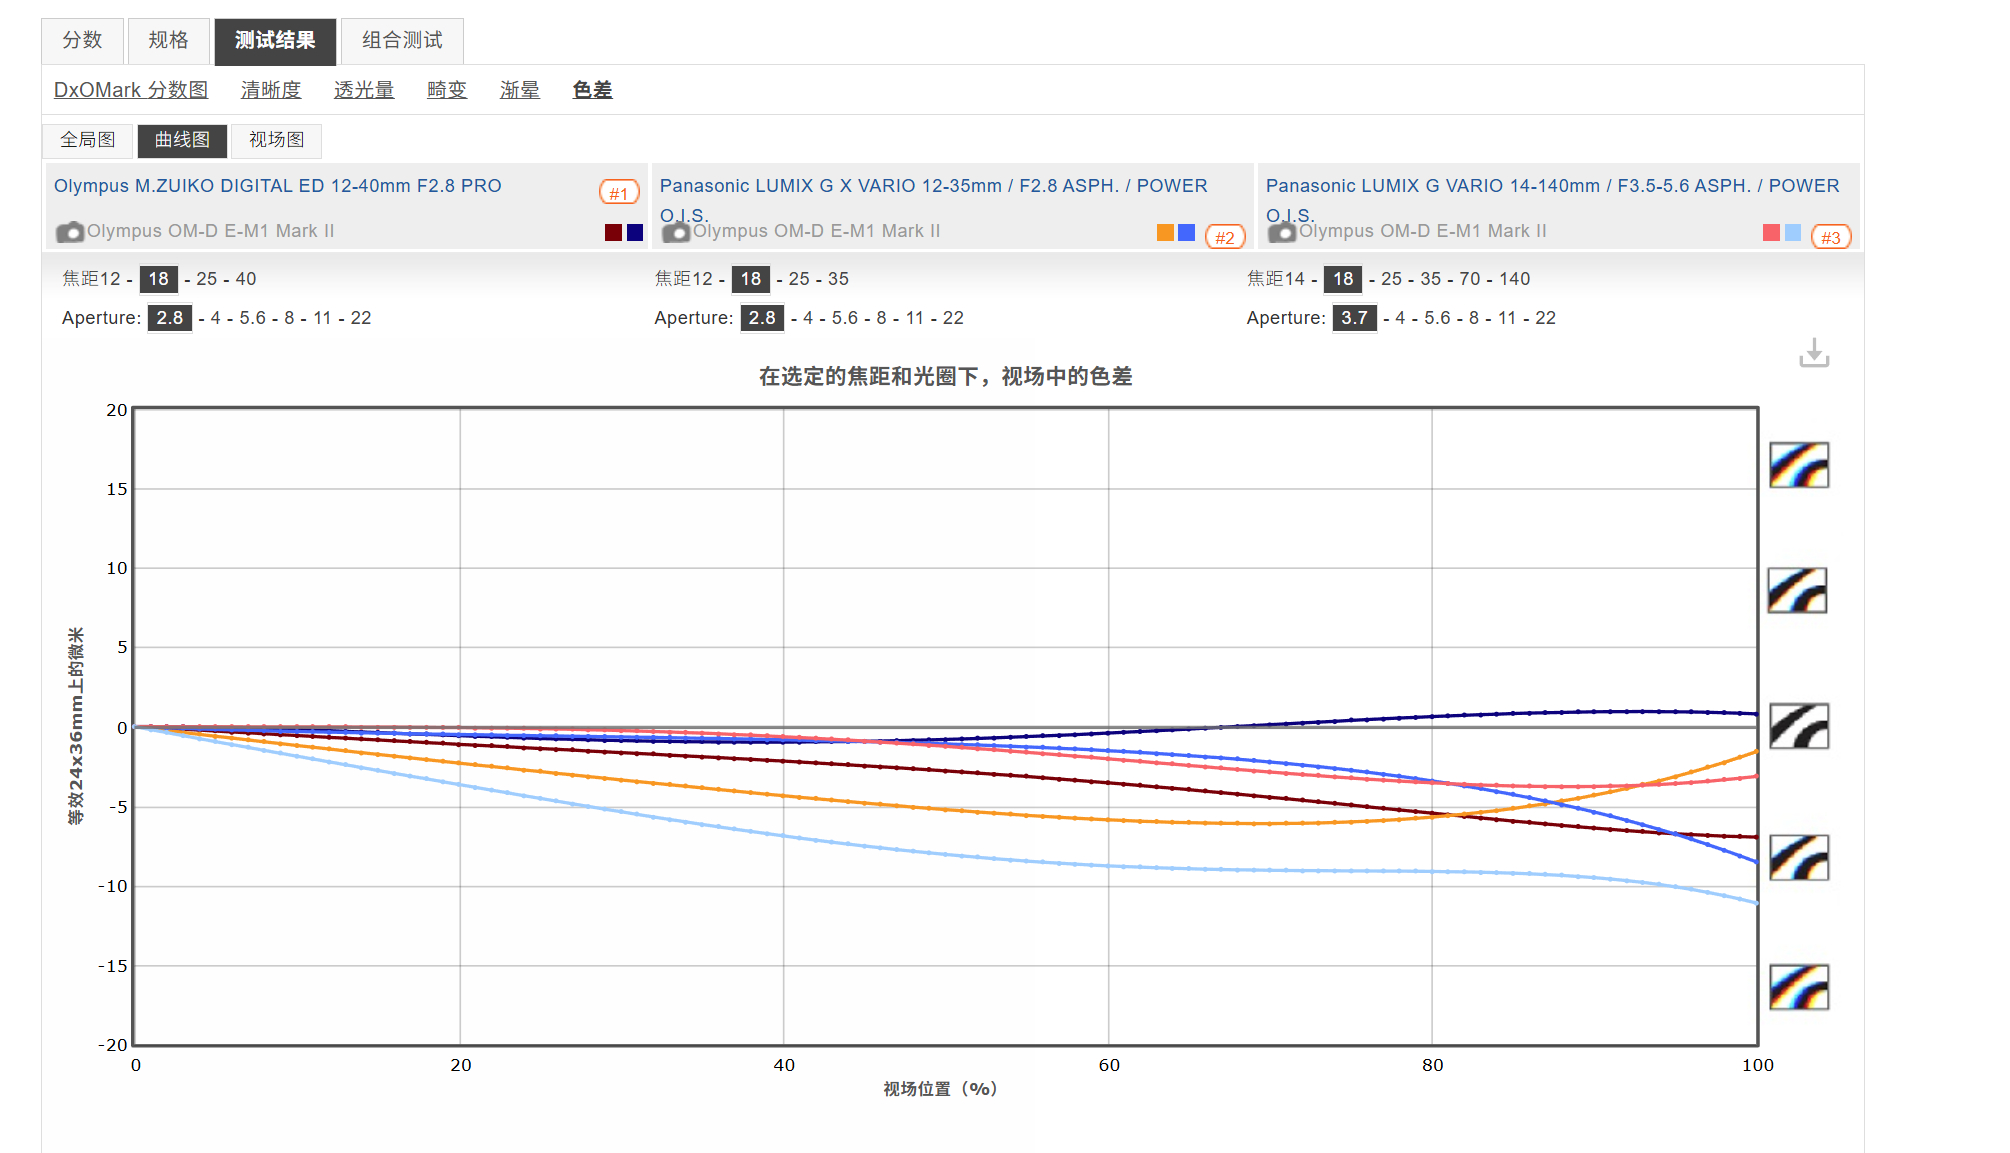The height and width of the screenshot is (1153, 2010).
Task: Open the 渐晕 measurement link
Action: point(520,90)
